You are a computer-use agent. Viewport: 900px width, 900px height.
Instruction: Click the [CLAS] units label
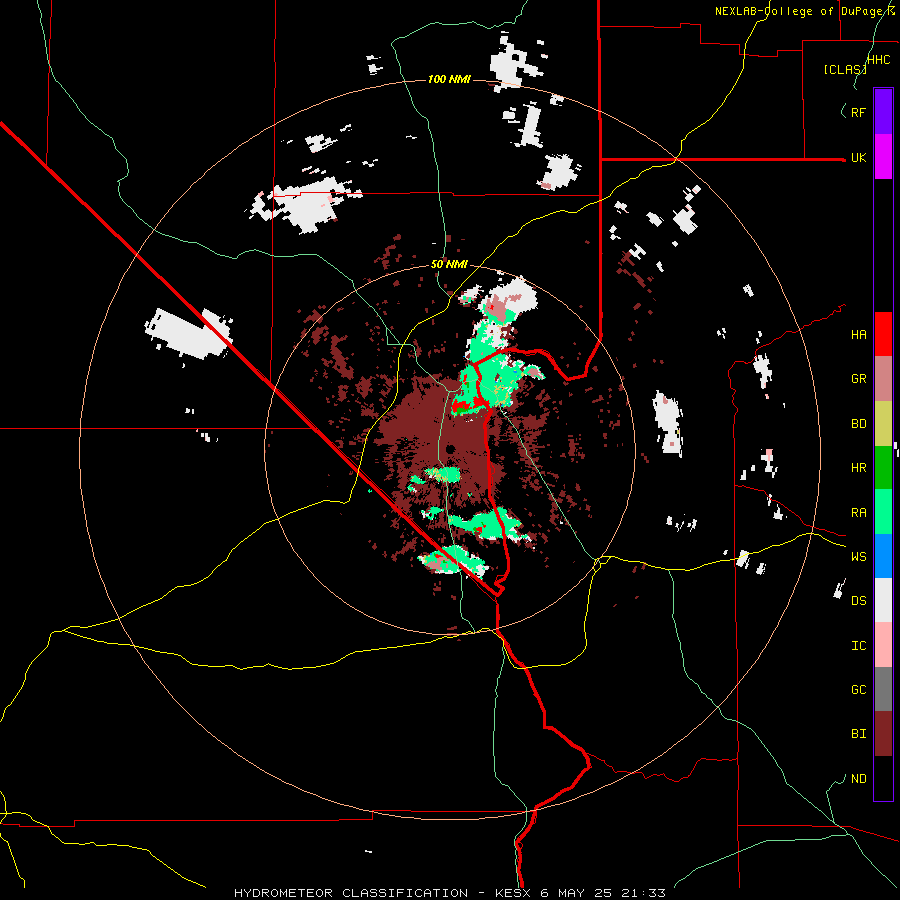point(845,69)
